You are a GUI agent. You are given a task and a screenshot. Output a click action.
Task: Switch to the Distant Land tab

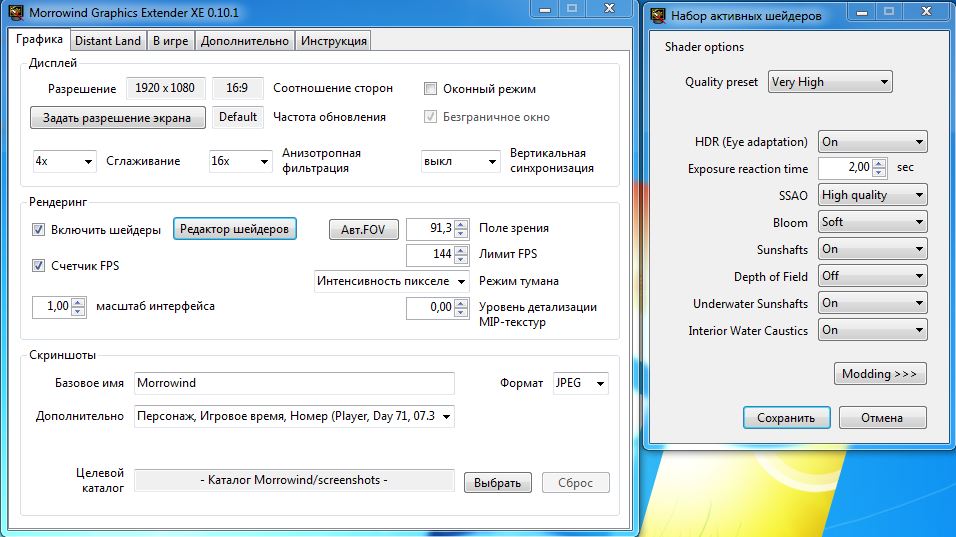click(107, 41)
